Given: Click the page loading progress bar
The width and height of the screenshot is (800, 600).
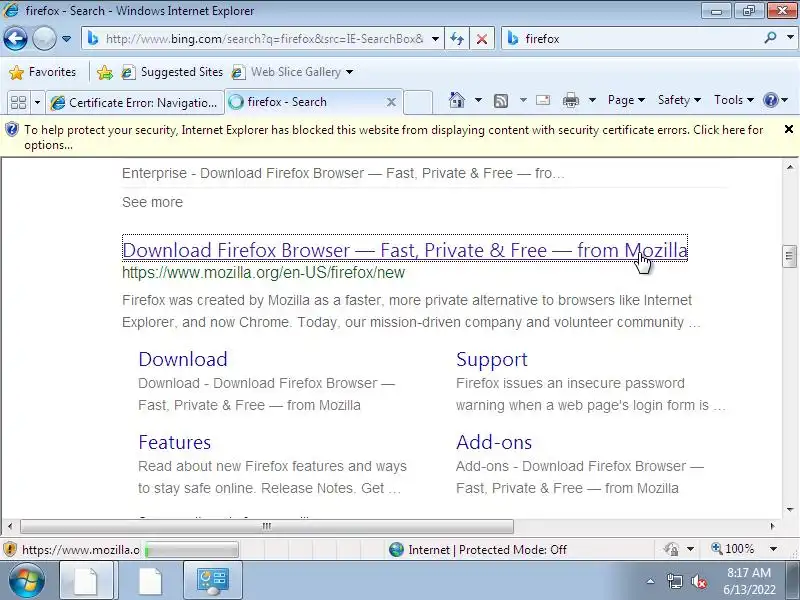Looking at the screenshot, I should pyautogui.click(x=191, y=550).
